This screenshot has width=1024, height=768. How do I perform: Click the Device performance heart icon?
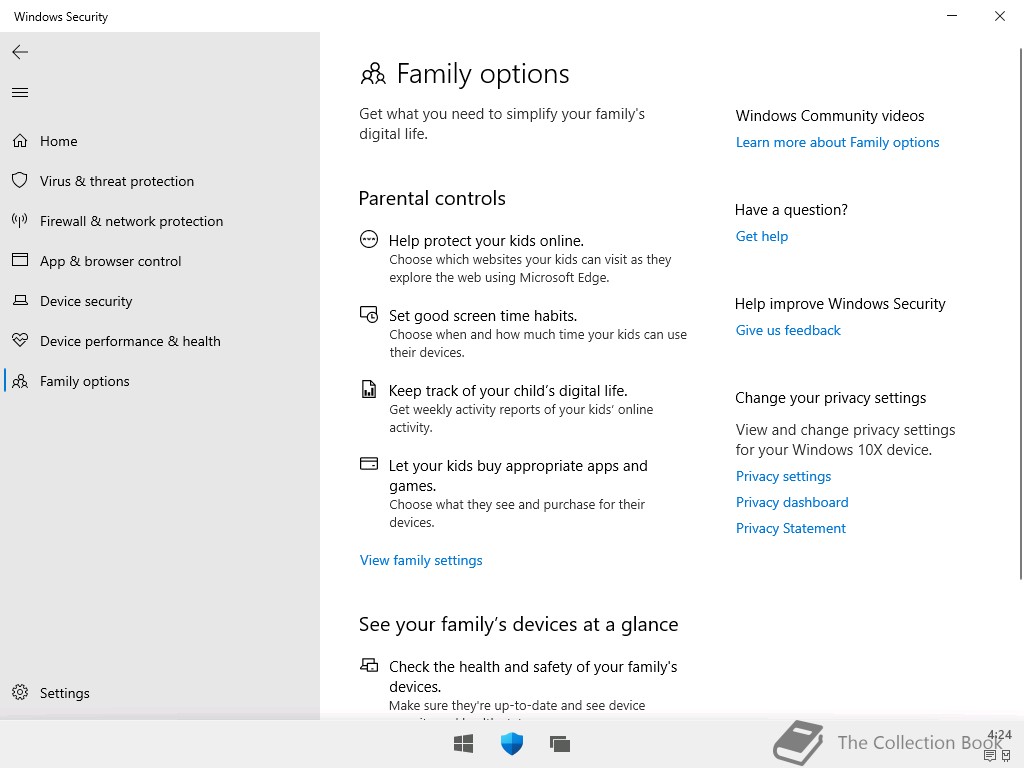pos(20,340)
